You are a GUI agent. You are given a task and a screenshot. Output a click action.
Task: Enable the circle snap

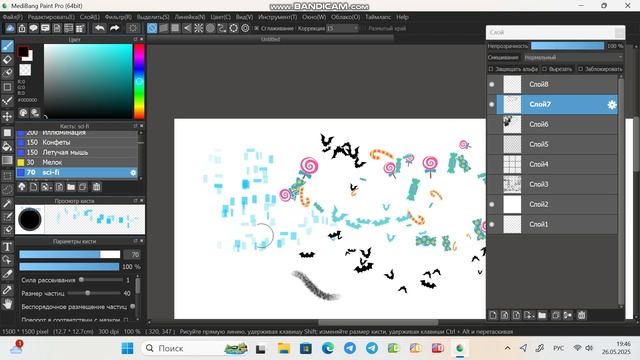tap(210, 28)
